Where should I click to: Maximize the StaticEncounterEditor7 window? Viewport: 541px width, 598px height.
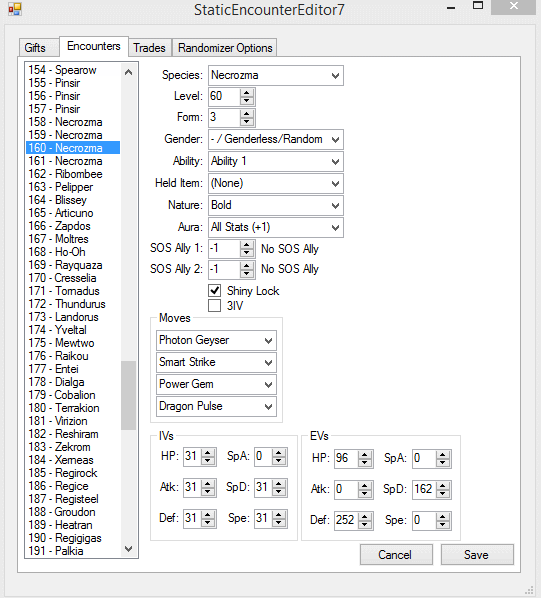(x=478, y=6)
